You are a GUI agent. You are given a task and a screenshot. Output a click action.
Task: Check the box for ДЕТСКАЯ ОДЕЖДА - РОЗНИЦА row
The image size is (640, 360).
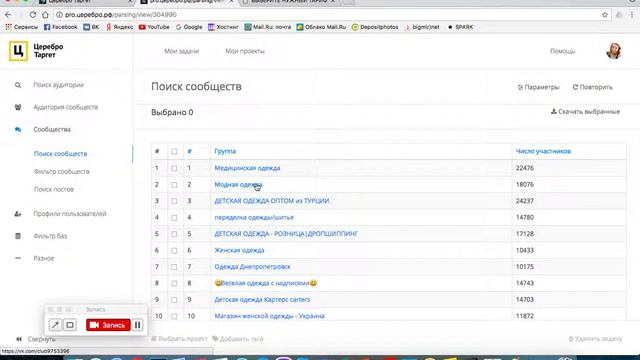(x=174, y=234)
